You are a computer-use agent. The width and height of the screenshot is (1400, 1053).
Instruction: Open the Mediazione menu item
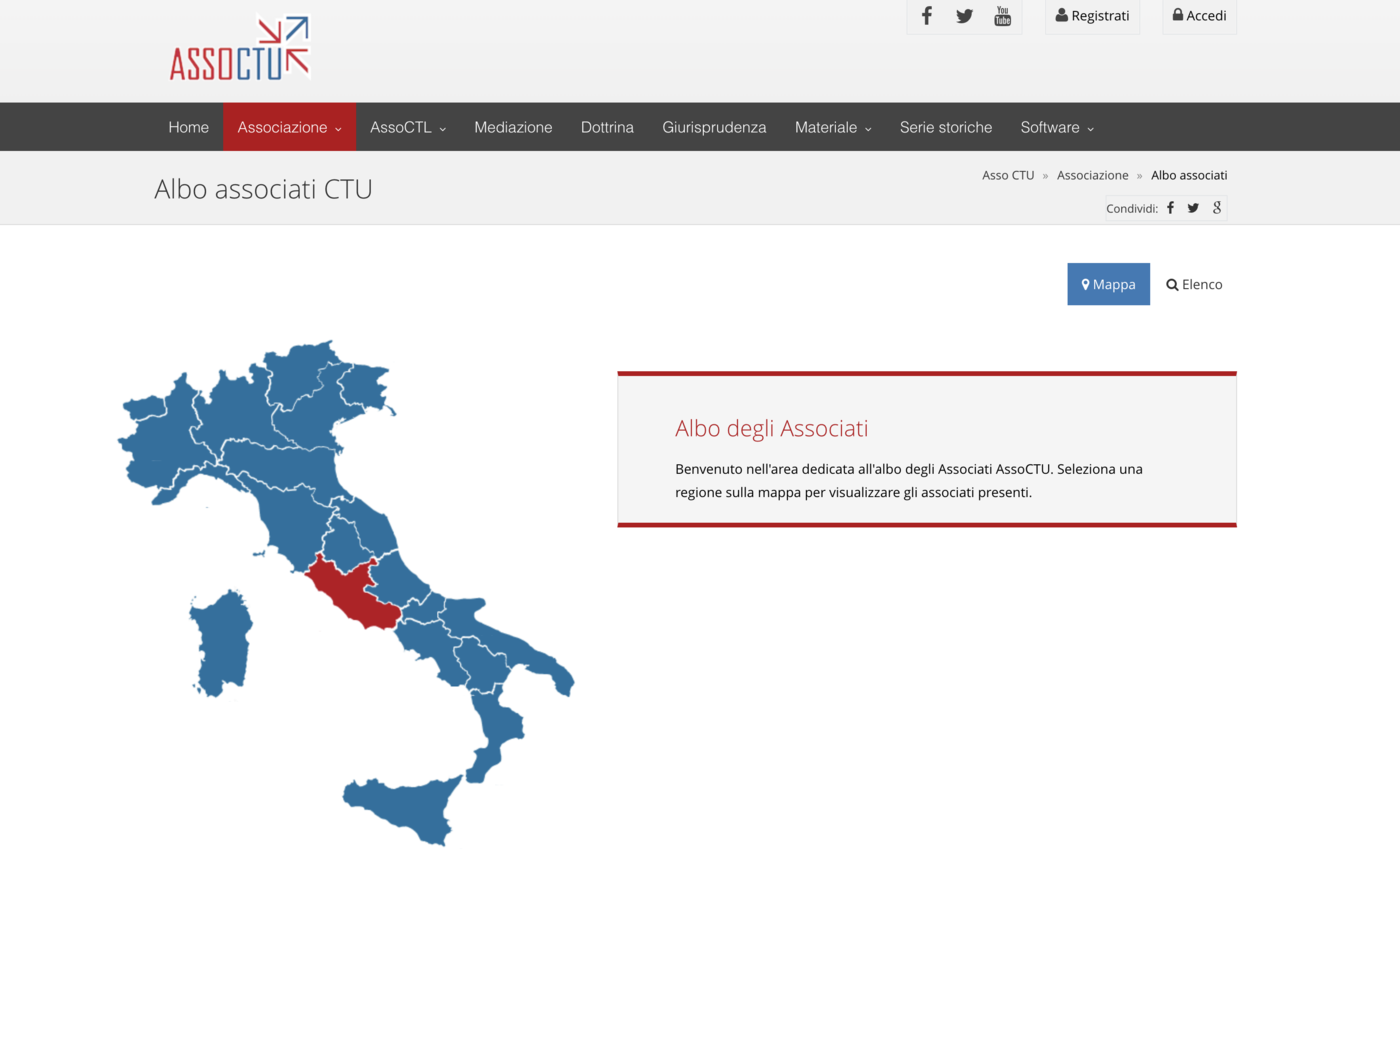coord(513,127)
